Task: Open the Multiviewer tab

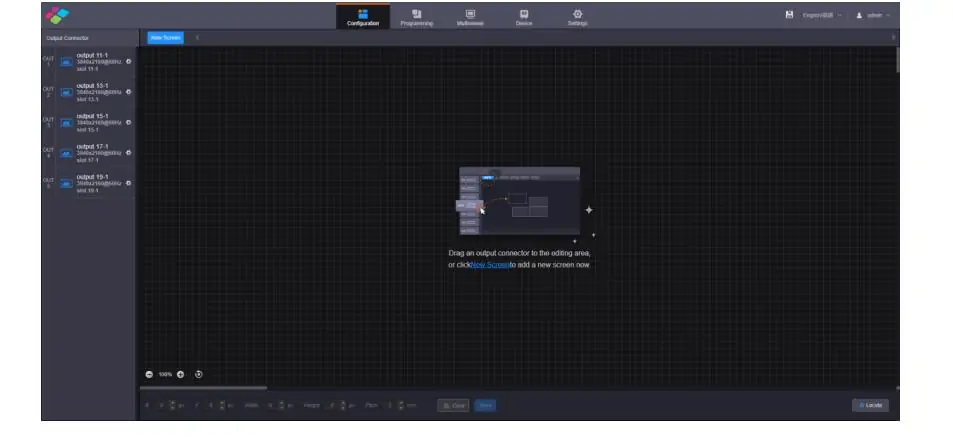Action: pos(470,17)
